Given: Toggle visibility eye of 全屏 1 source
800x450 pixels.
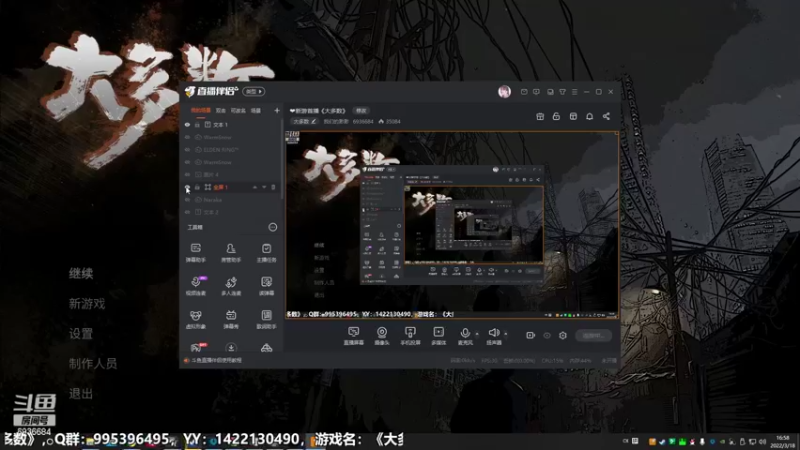Looking at the screenshot, I should point(187,187).
